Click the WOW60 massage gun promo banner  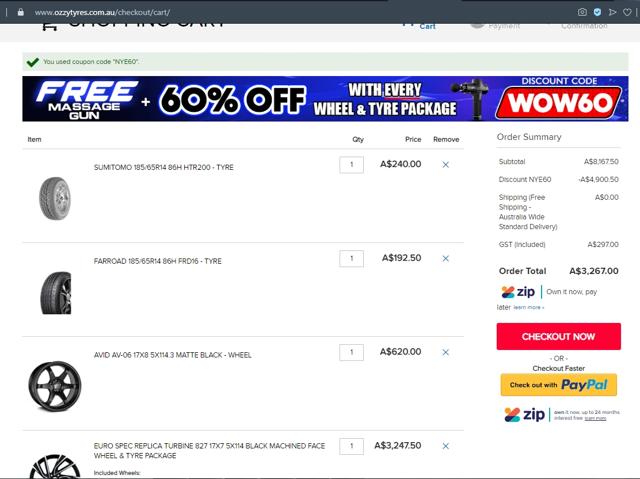325,99
